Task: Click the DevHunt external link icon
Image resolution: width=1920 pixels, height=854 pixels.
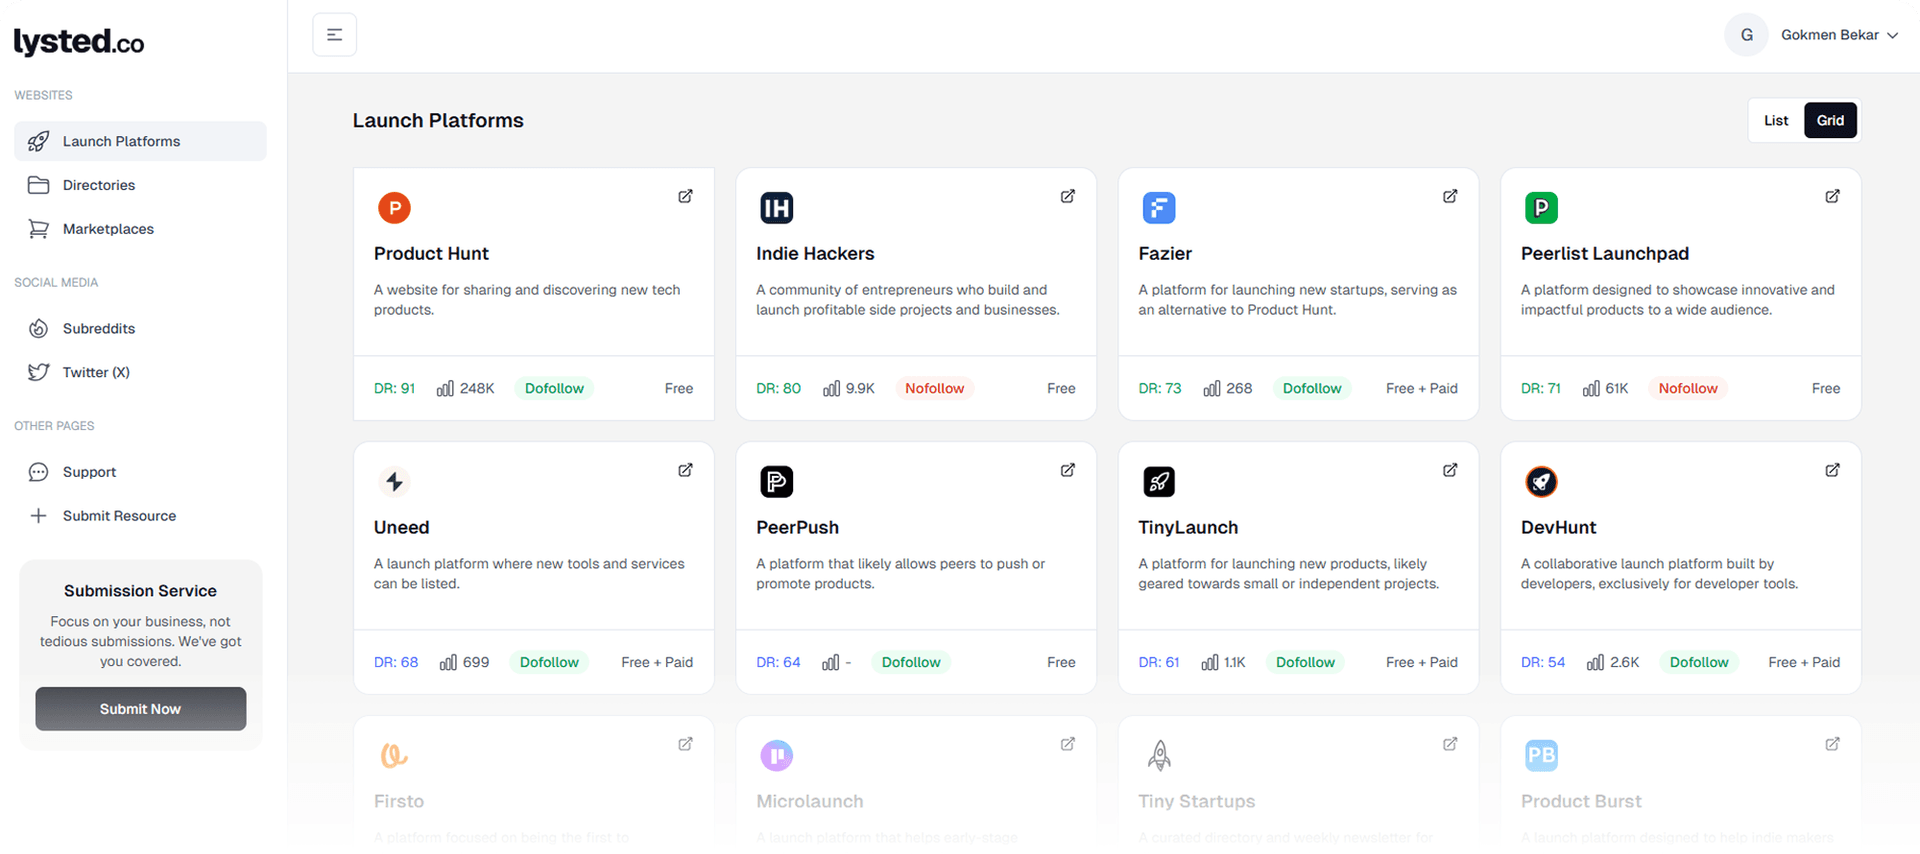Action: 1832,470
